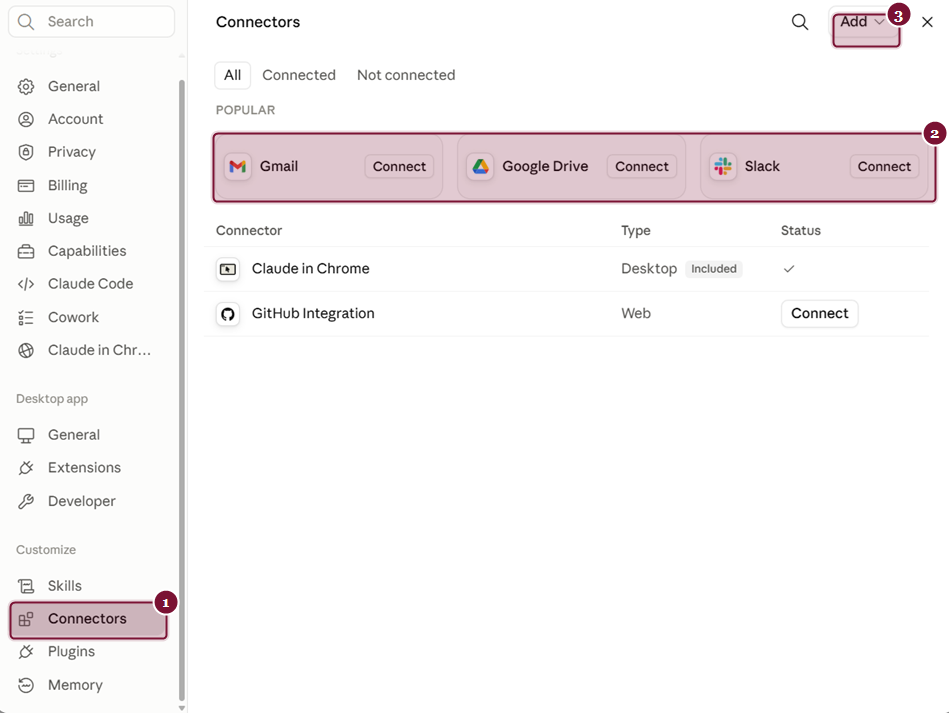The height and width of the screenshot is (719, 949).
Task: Click the Billing card icon in sidebar
Action: click(x=26, y=185)
